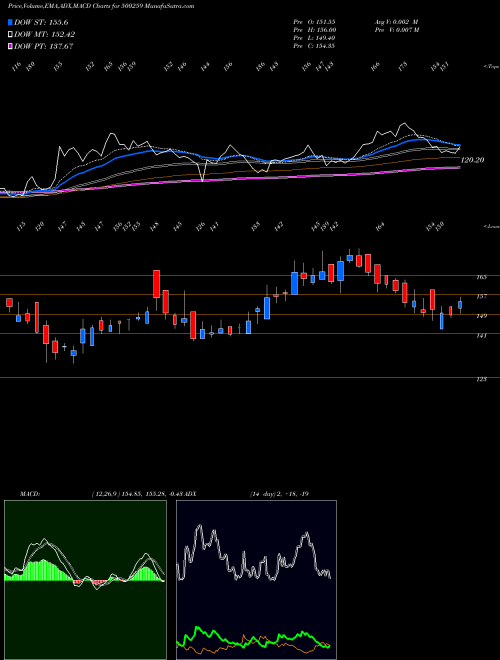This screenshot has width=500, height=660.
Task: Click inside the dark blue ADX panel
Action: pos(256,580)
